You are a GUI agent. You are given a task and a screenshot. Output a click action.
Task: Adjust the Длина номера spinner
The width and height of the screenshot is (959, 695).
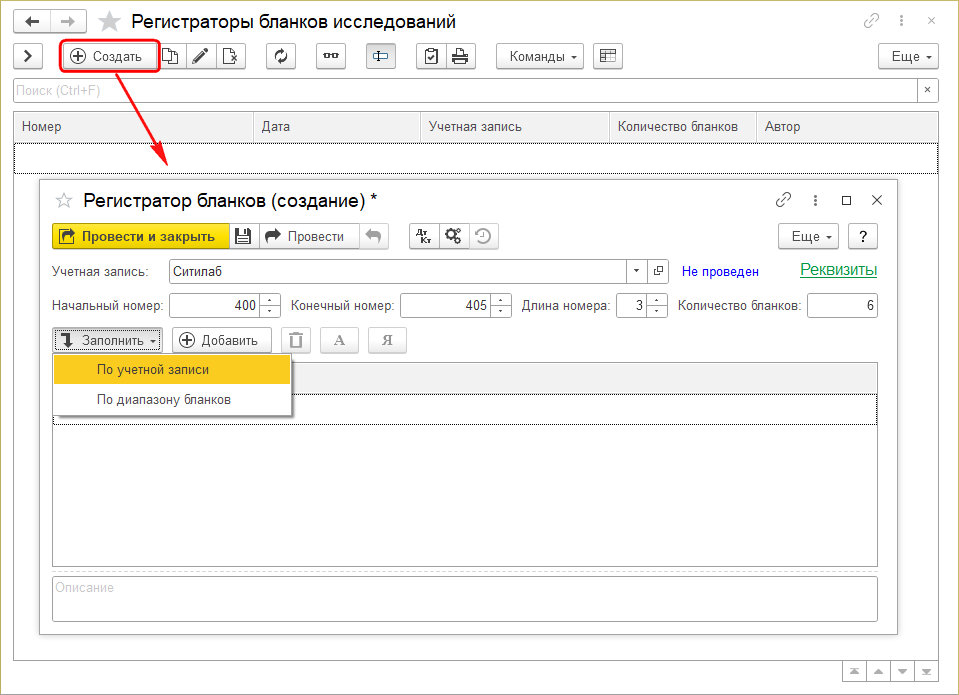657,305
